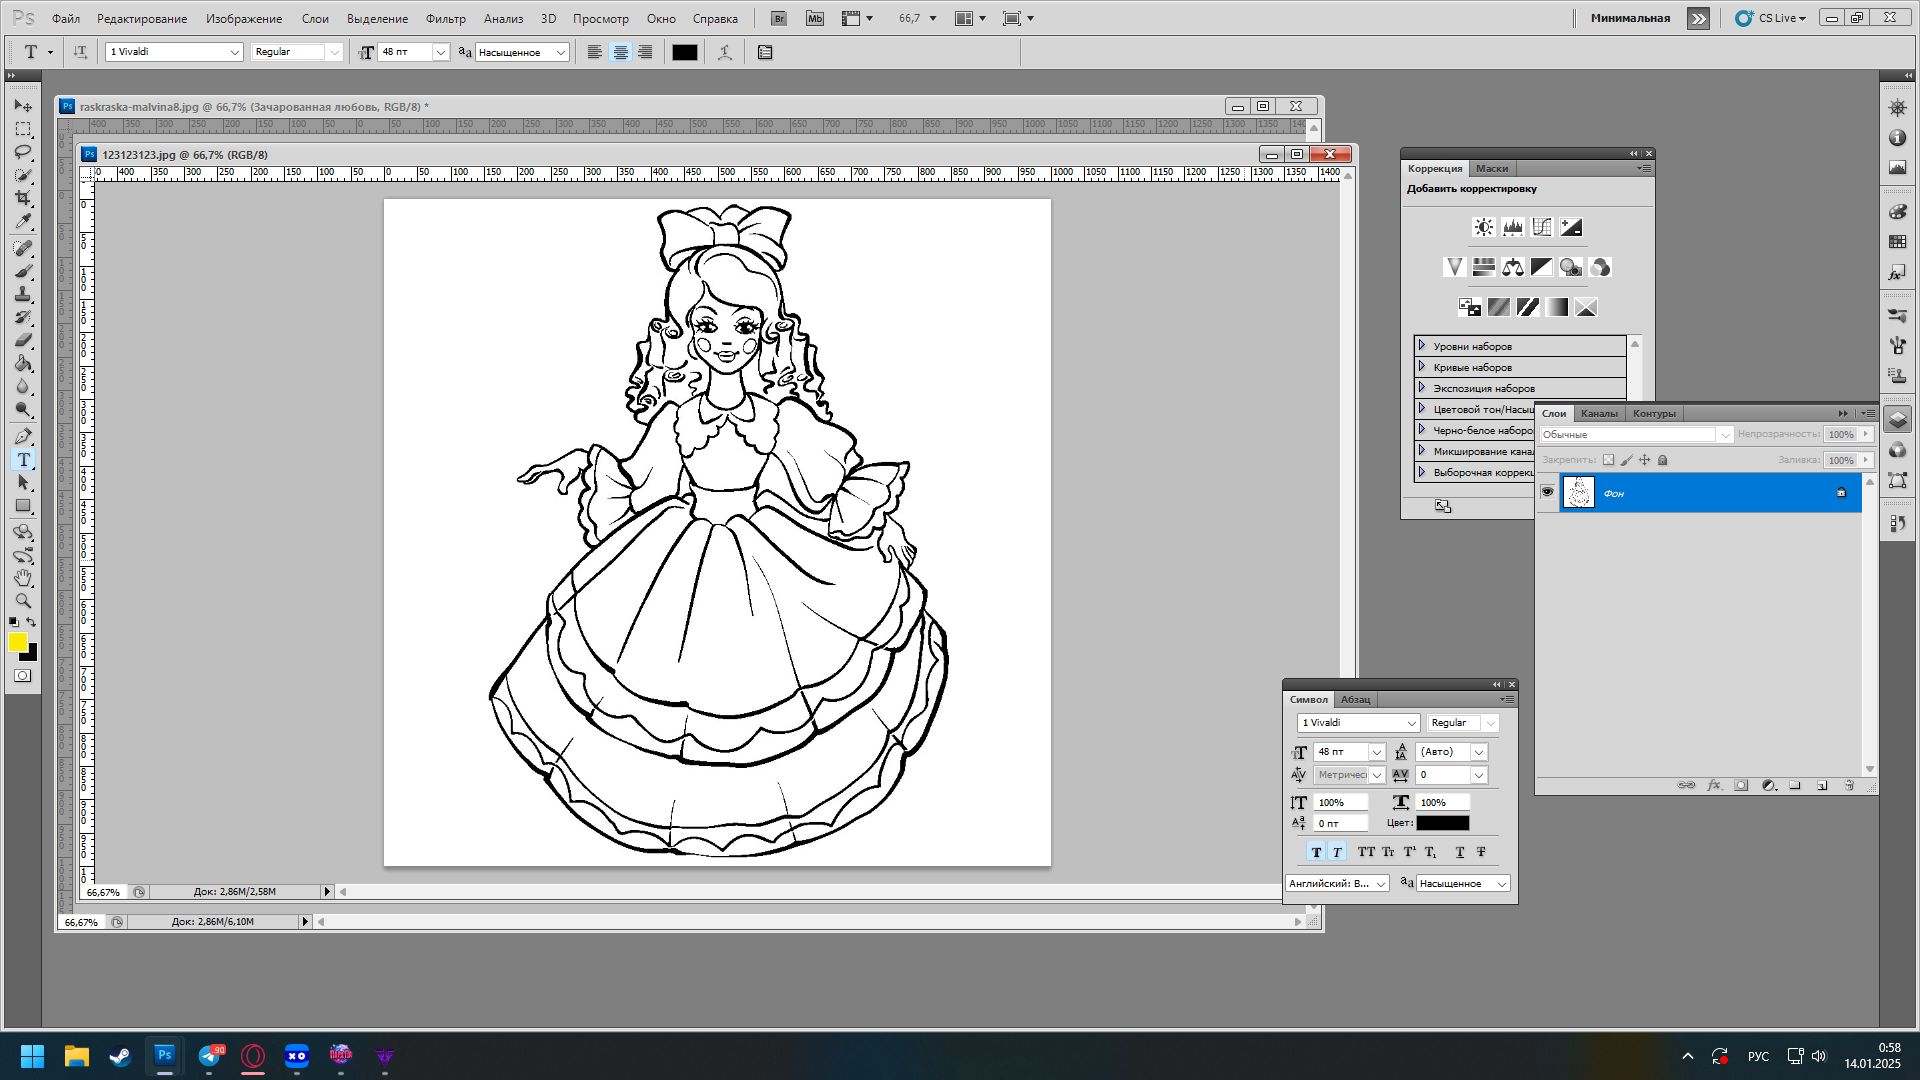Toggle underline text style

[1460, 852]
